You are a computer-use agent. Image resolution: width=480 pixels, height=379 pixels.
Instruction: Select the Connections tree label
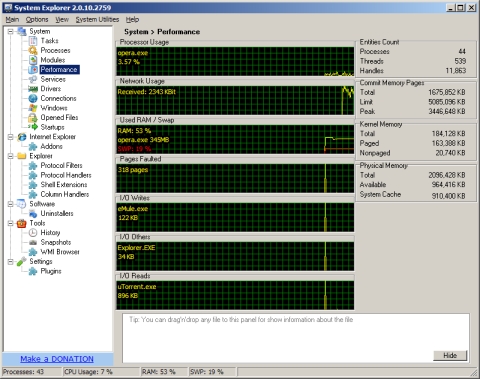click(58, 99)
